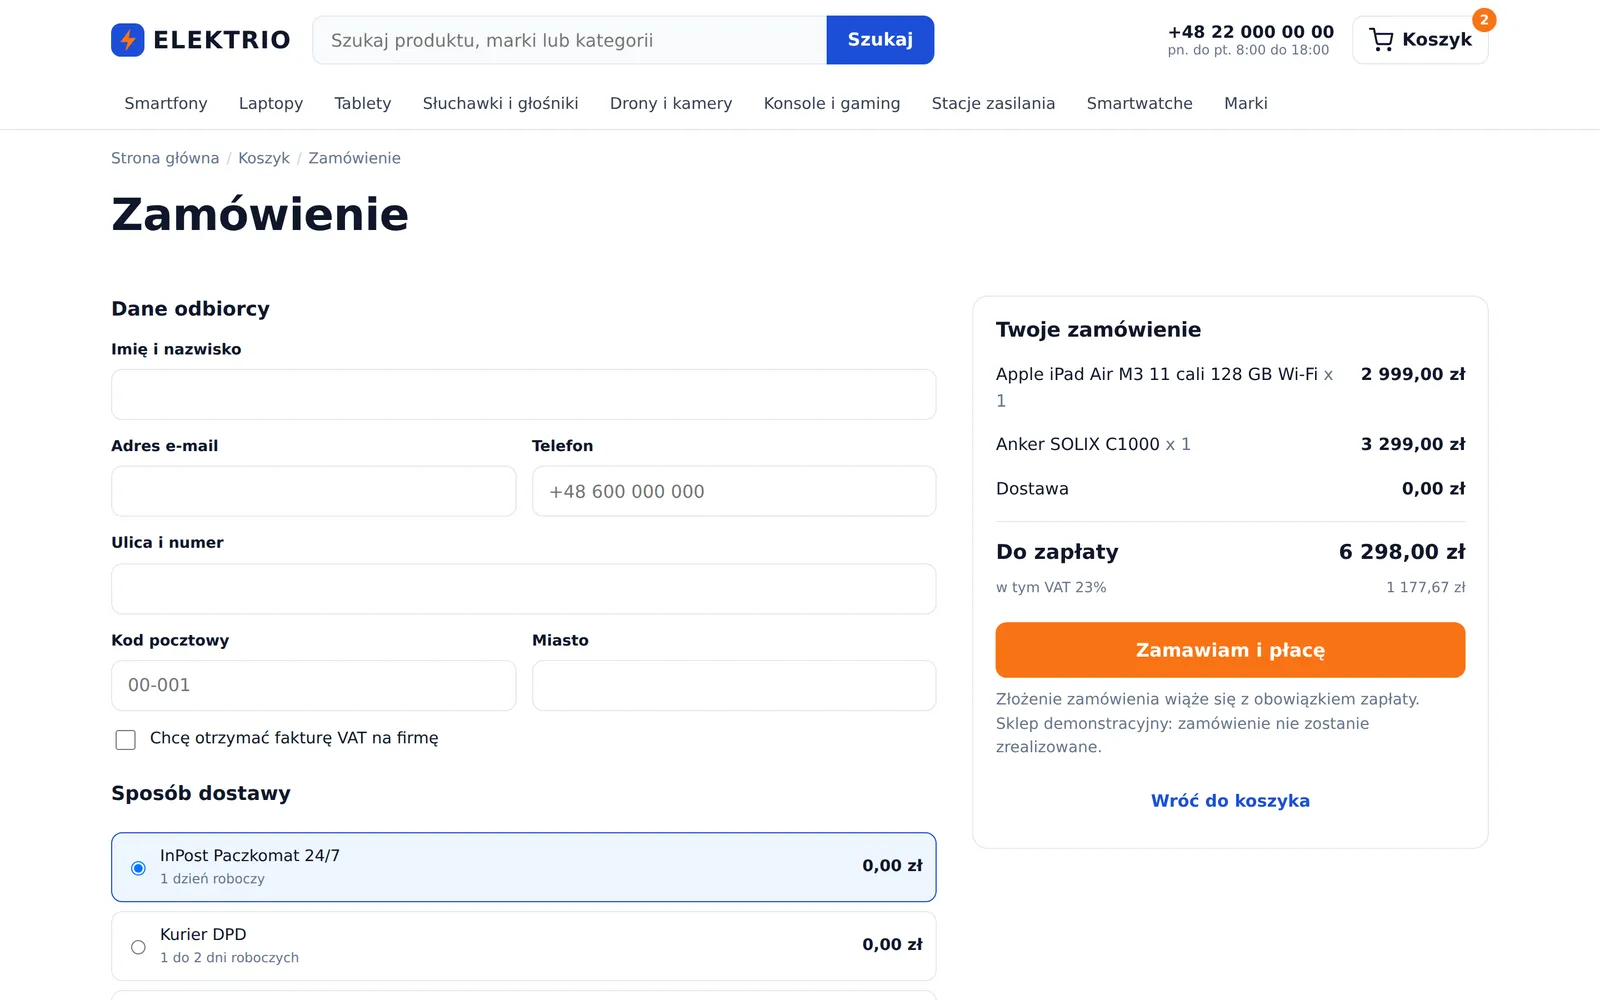Image resolution: width=1600 pixels, height=1000 pixels.
Task: Click Wróć do koszyka link
Action: click(1230, 801)
